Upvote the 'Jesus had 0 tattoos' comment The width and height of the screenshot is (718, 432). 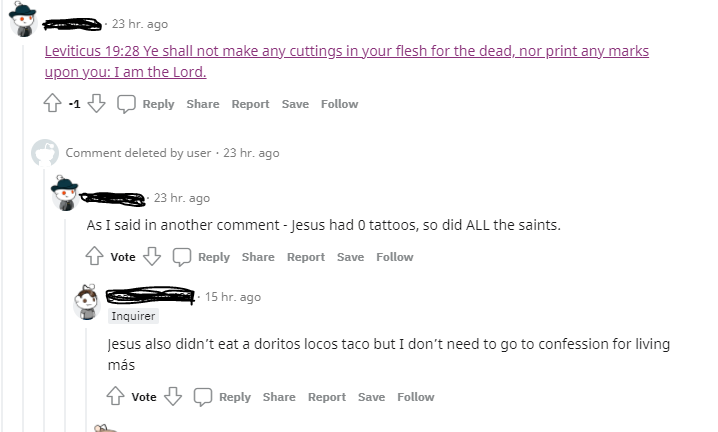point(95,257)
